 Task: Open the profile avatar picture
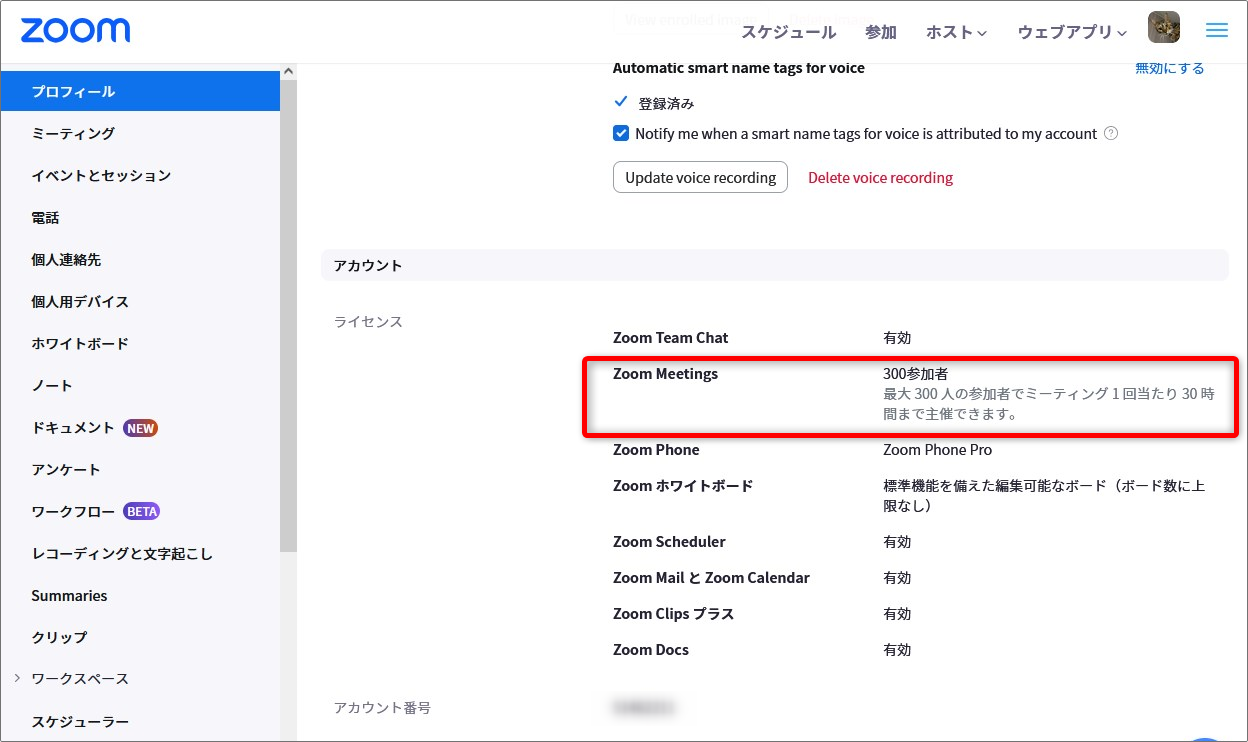click(x=1164, y=28)
